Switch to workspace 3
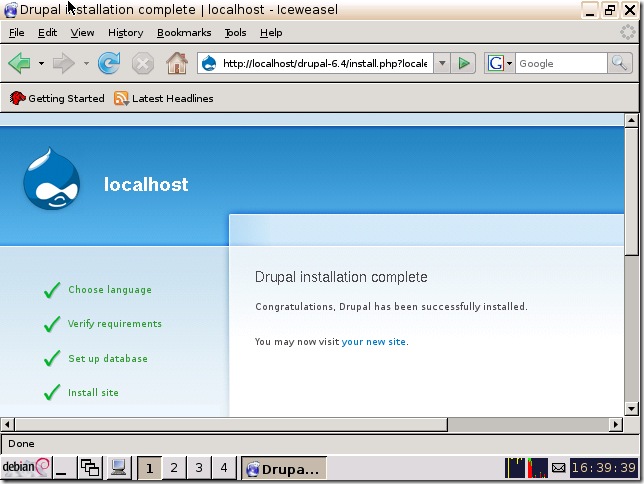This screenshot has height=484, width=644. (199, 468)
